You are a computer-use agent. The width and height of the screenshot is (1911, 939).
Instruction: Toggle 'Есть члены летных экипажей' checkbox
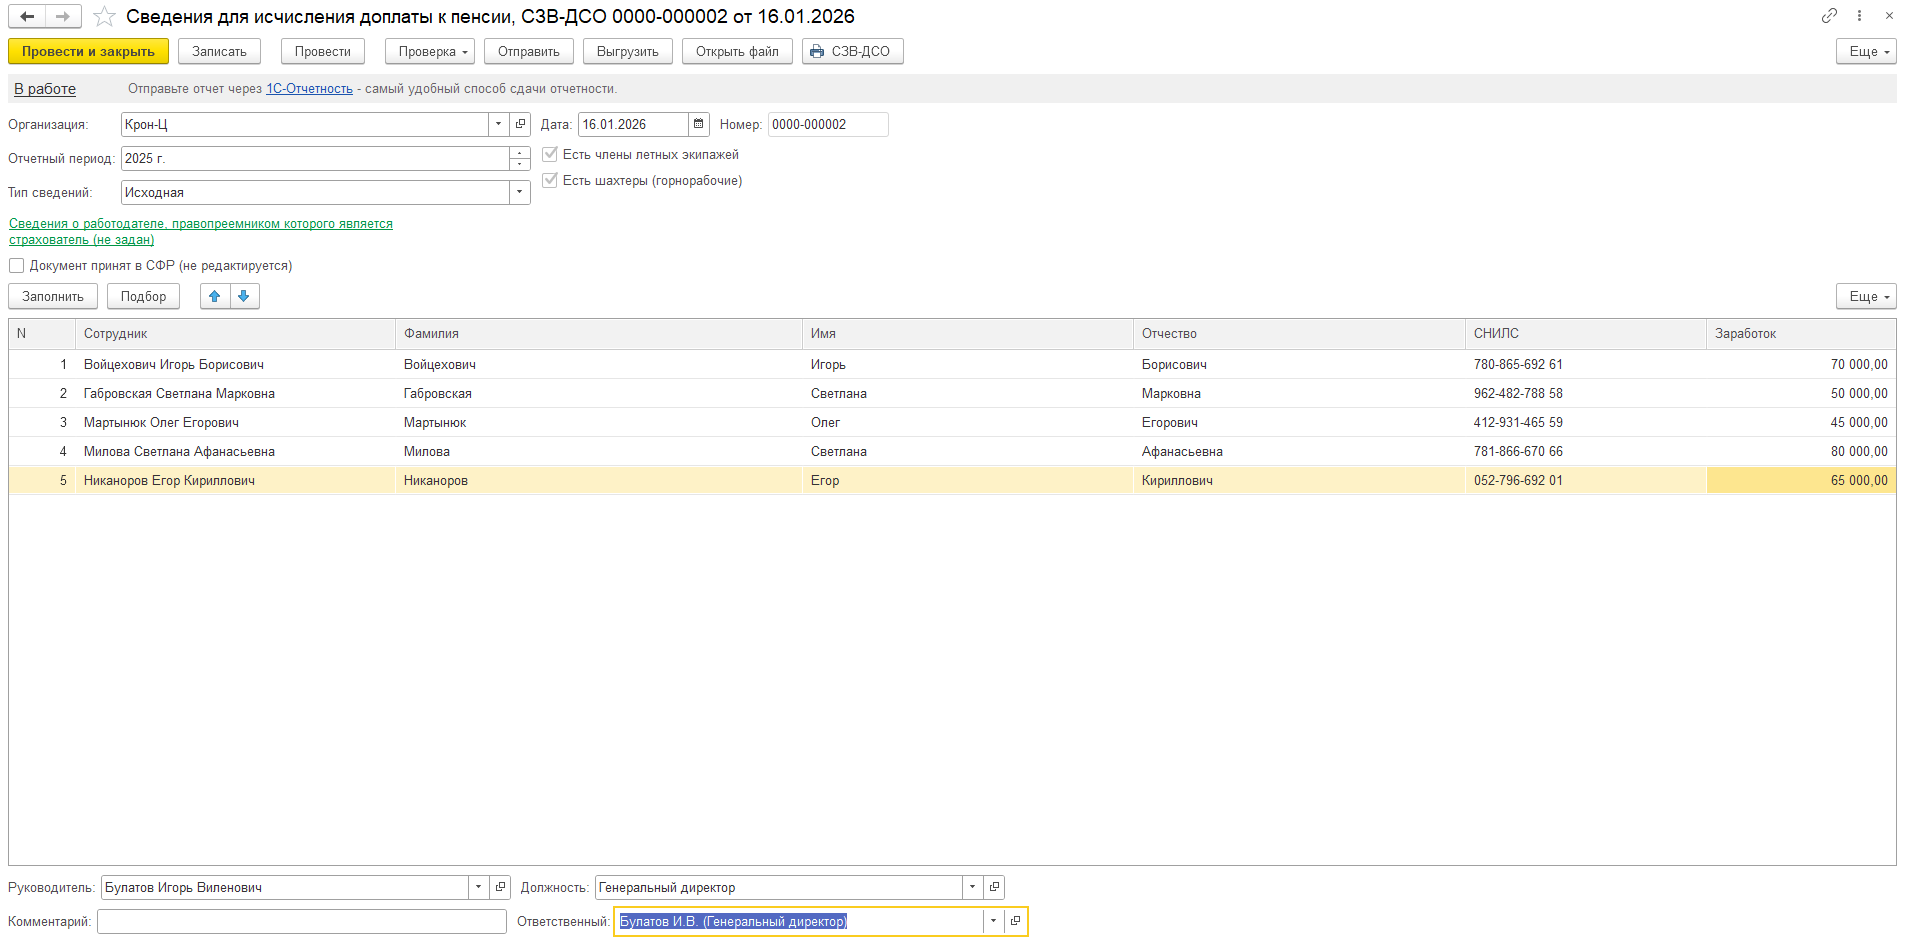point(550,154)
